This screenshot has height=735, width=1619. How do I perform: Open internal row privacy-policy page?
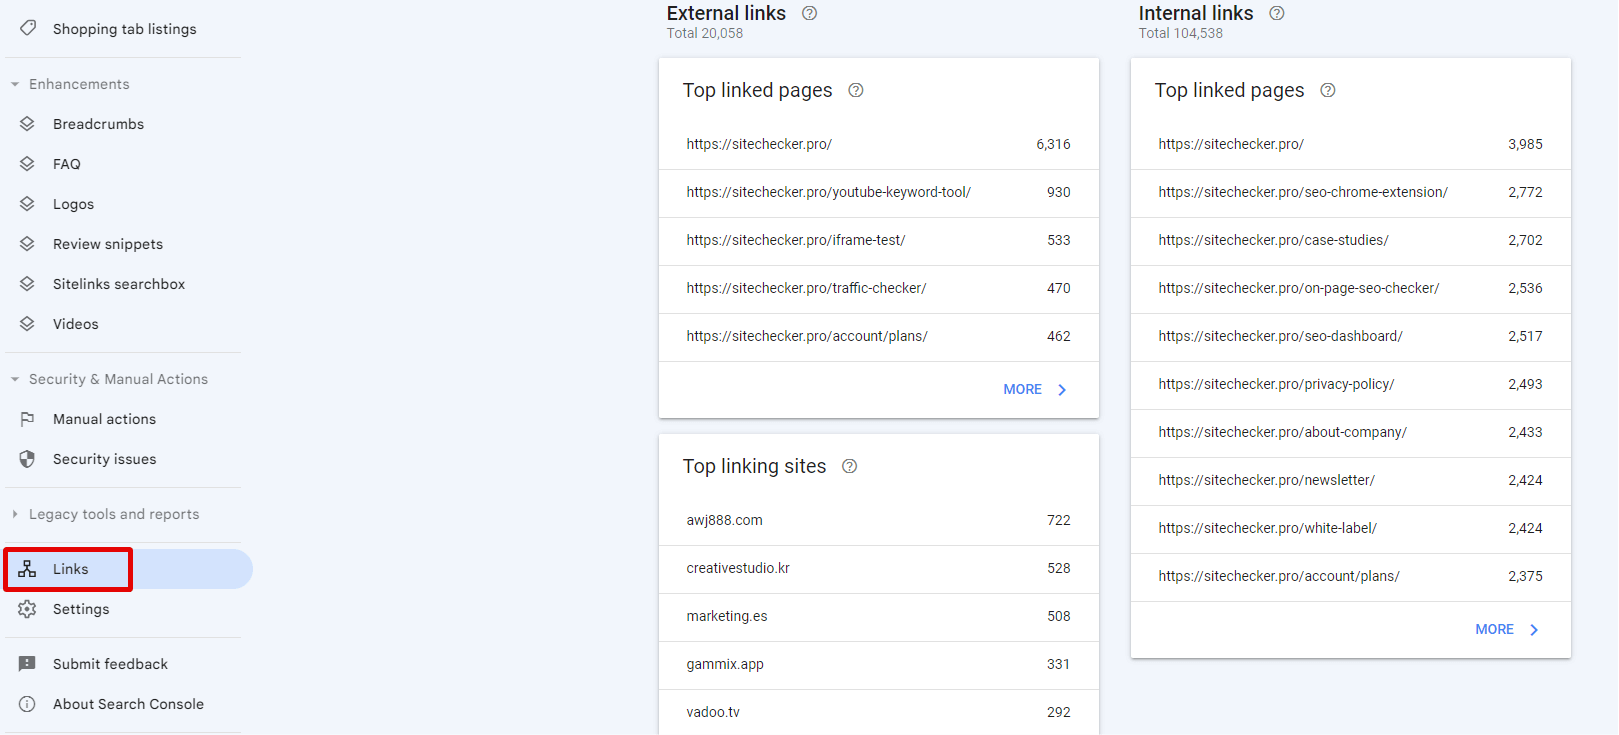(1351, 384)
